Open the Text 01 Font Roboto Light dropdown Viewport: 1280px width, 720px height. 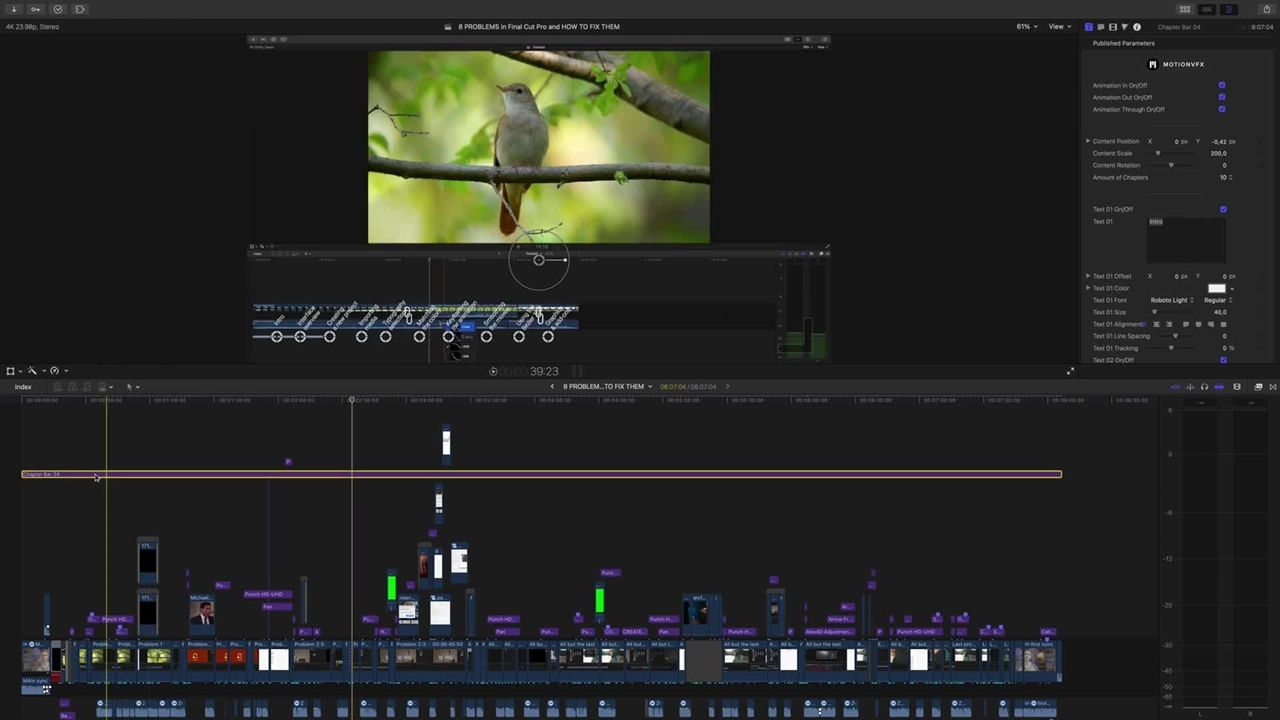(1171, 300)
